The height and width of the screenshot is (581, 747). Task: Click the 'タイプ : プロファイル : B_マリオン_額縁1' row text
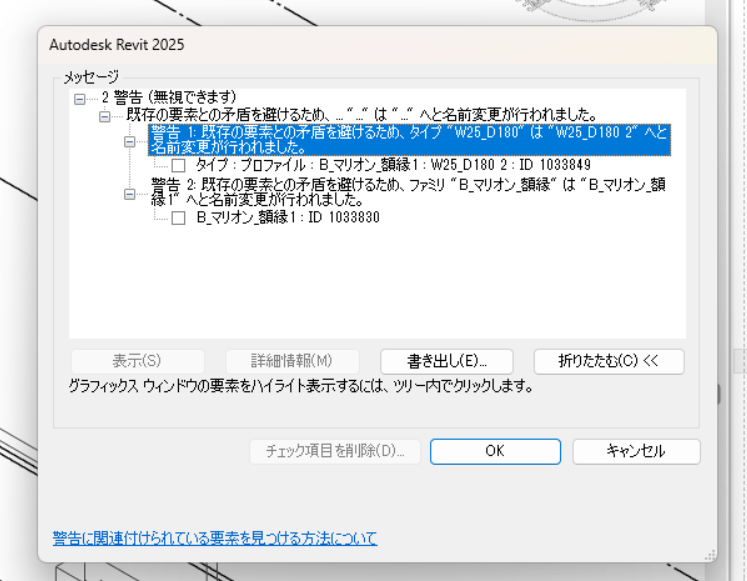pyautogui.click(x=393, y=165)
